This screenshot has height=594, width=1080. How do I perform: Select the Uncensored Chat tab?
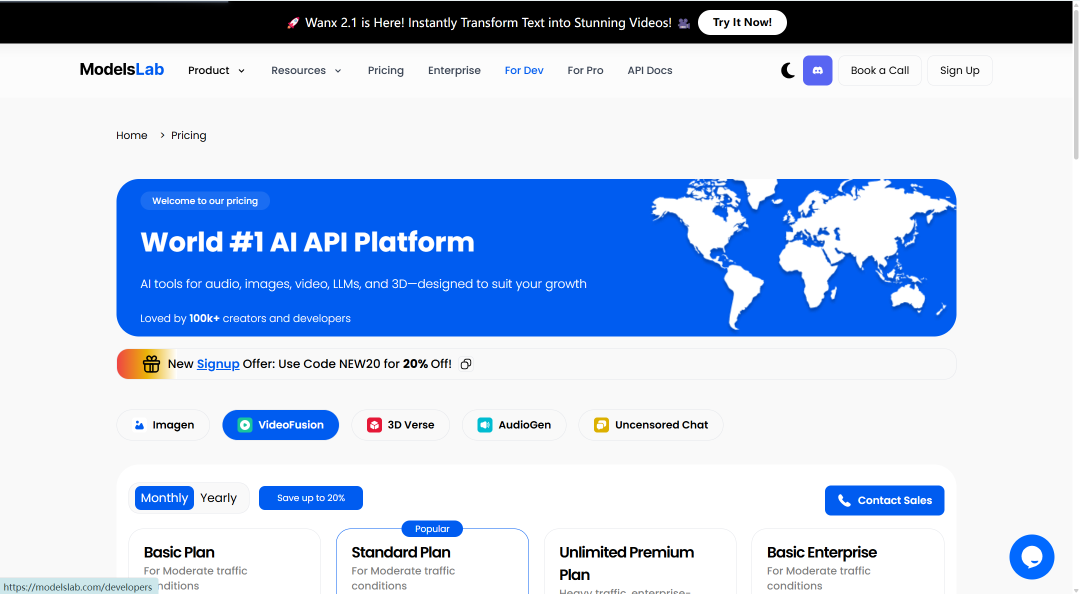click(x=651, y=424)
